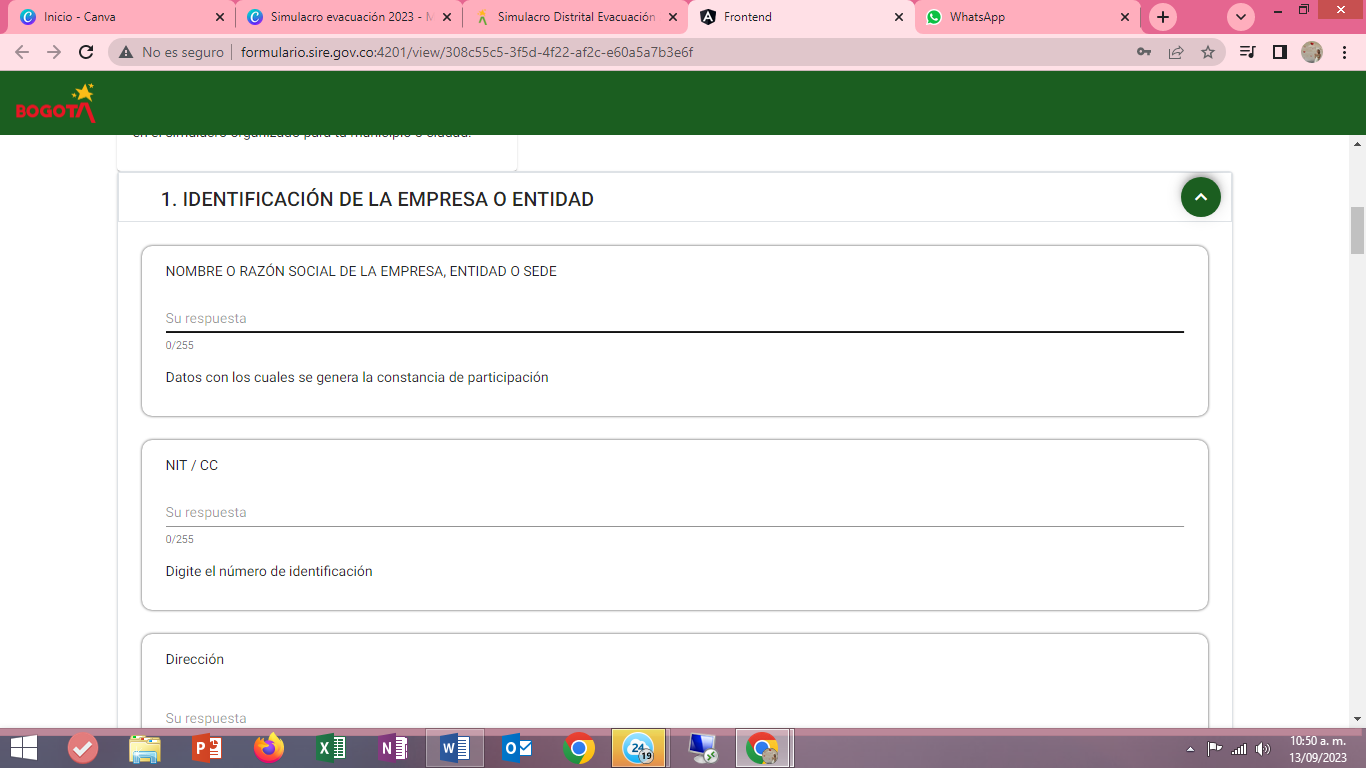The height and width of the screenshot is (768, 1366).
Task: Open the Chrome three-dot menu
Action: pyautogui.click(x=1342, y=52)
